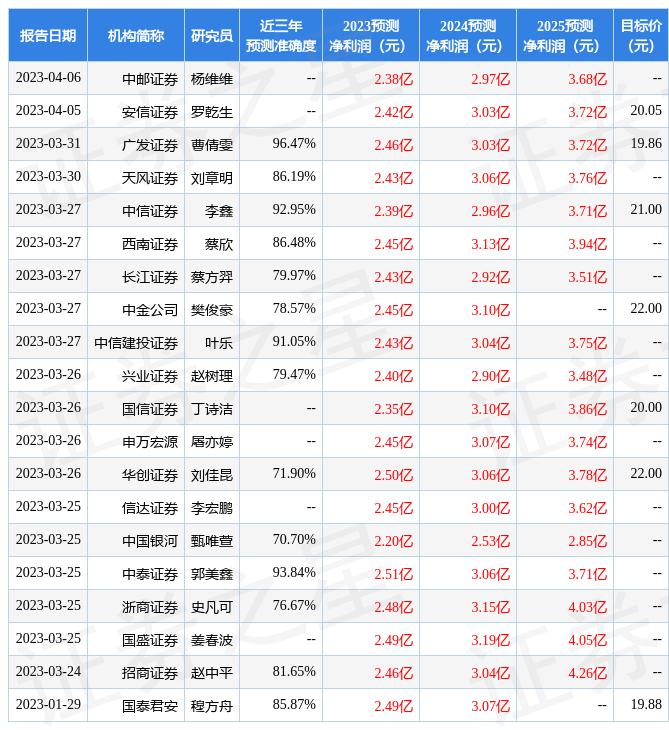The height and width of the screenshot is (730, 669).
Task: Click the 2024预测净利润 column header
Action: pyautogui.click(x=468, y=35)
